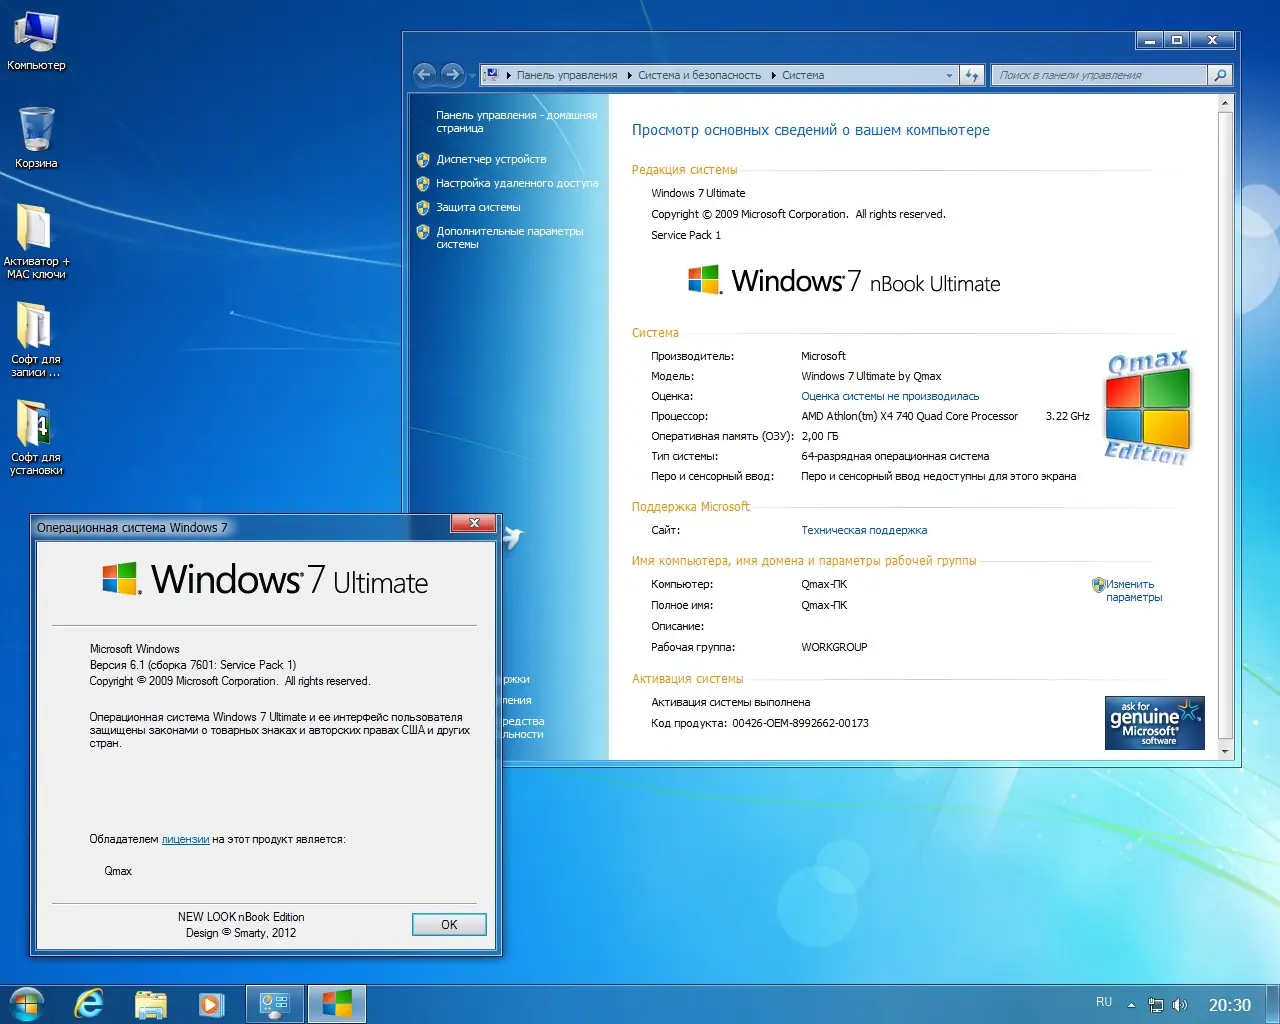Image resolution: width=1280 pixels, height=1024 pixels.
Task: Click the network tray icon
Action: pyautogui.click(x=1156, y=1005)
